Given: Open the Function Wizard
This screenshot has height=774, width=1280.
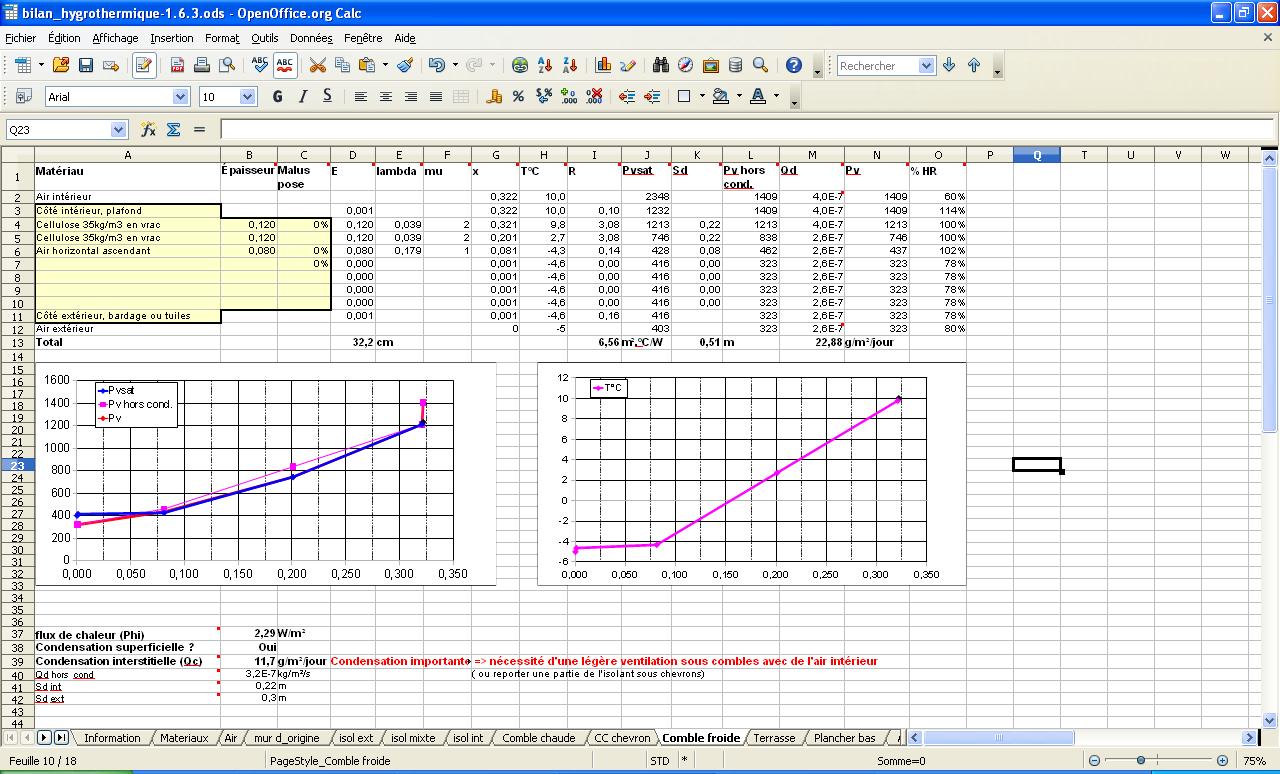Looking at the screenshot, I should point(148,129).
